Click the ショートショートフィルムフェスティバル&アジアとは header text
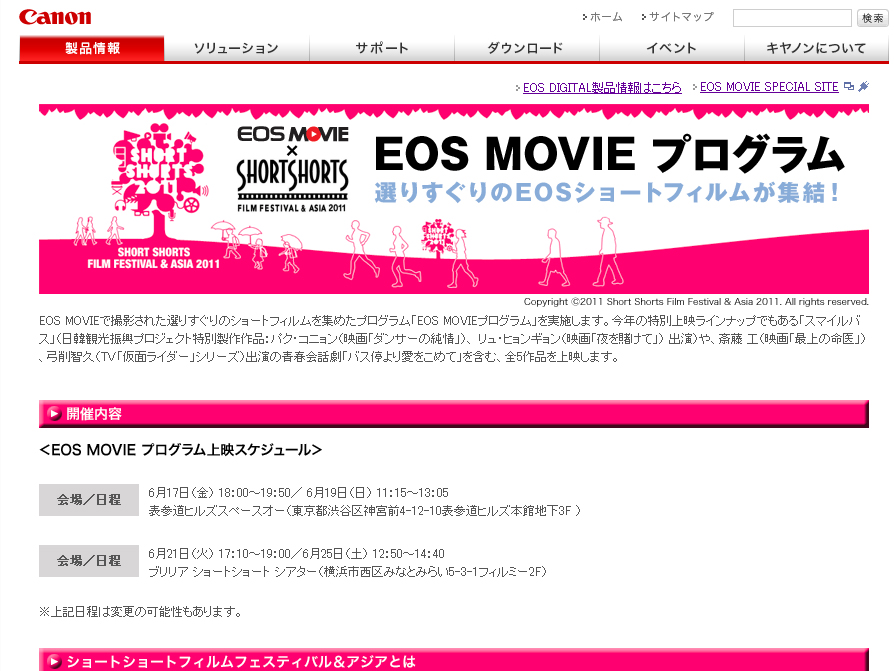Image resolution: width=894 pixels, height=671 pixels. click(241, 662)
